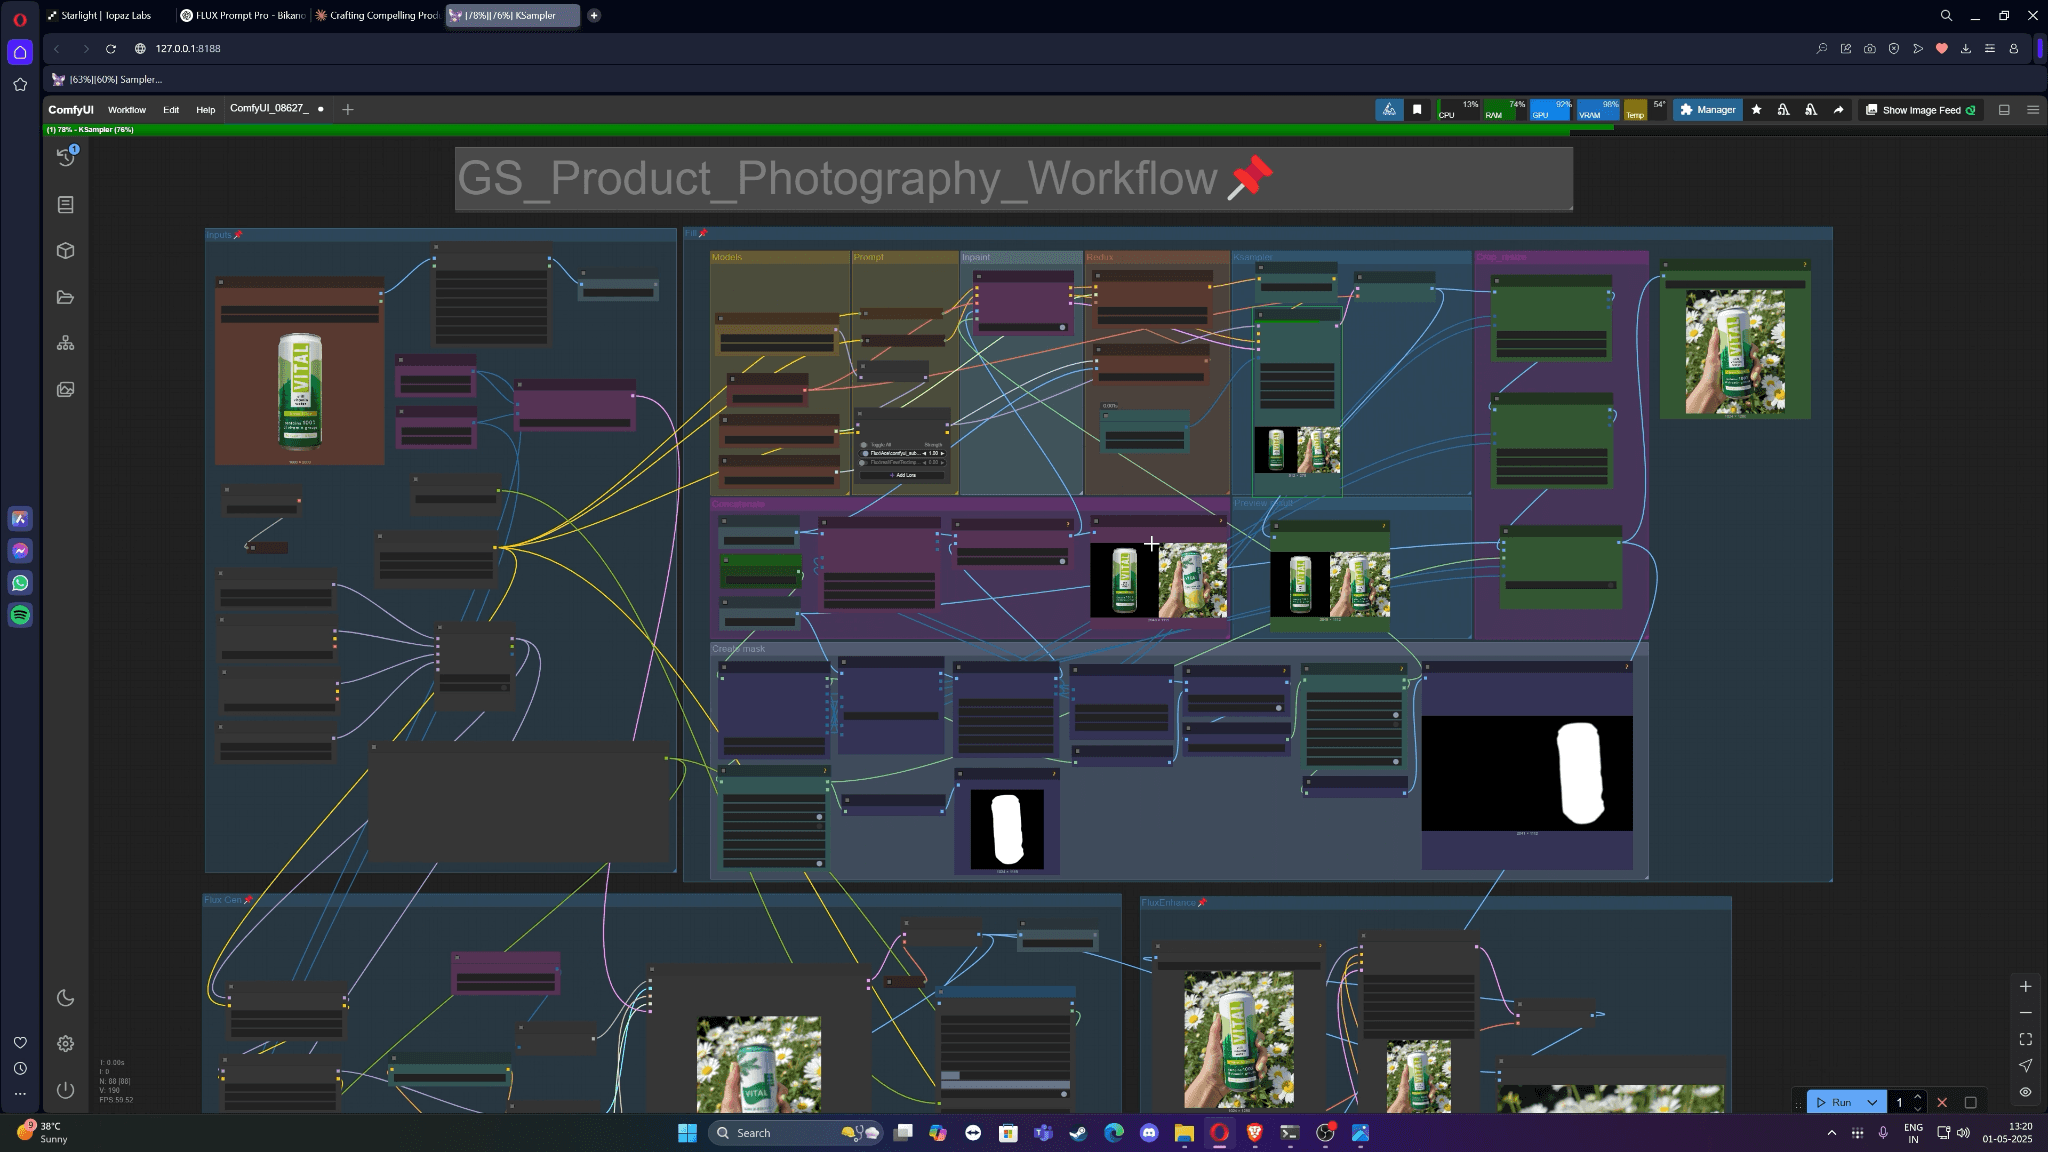Screen dimensions: 2048x1152
Task: Click the Run button
Action: click(x=1833, y=1102)
